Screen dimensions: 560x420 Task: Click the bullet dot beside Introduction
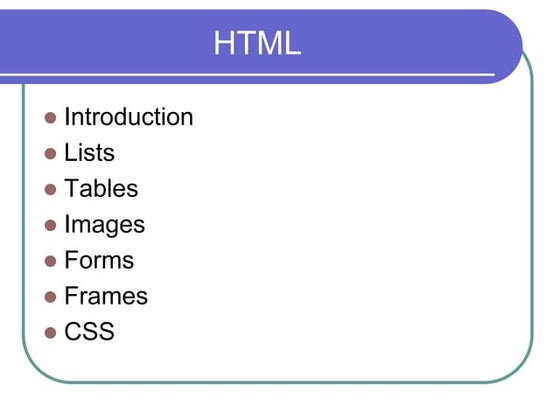pos(50,118)
